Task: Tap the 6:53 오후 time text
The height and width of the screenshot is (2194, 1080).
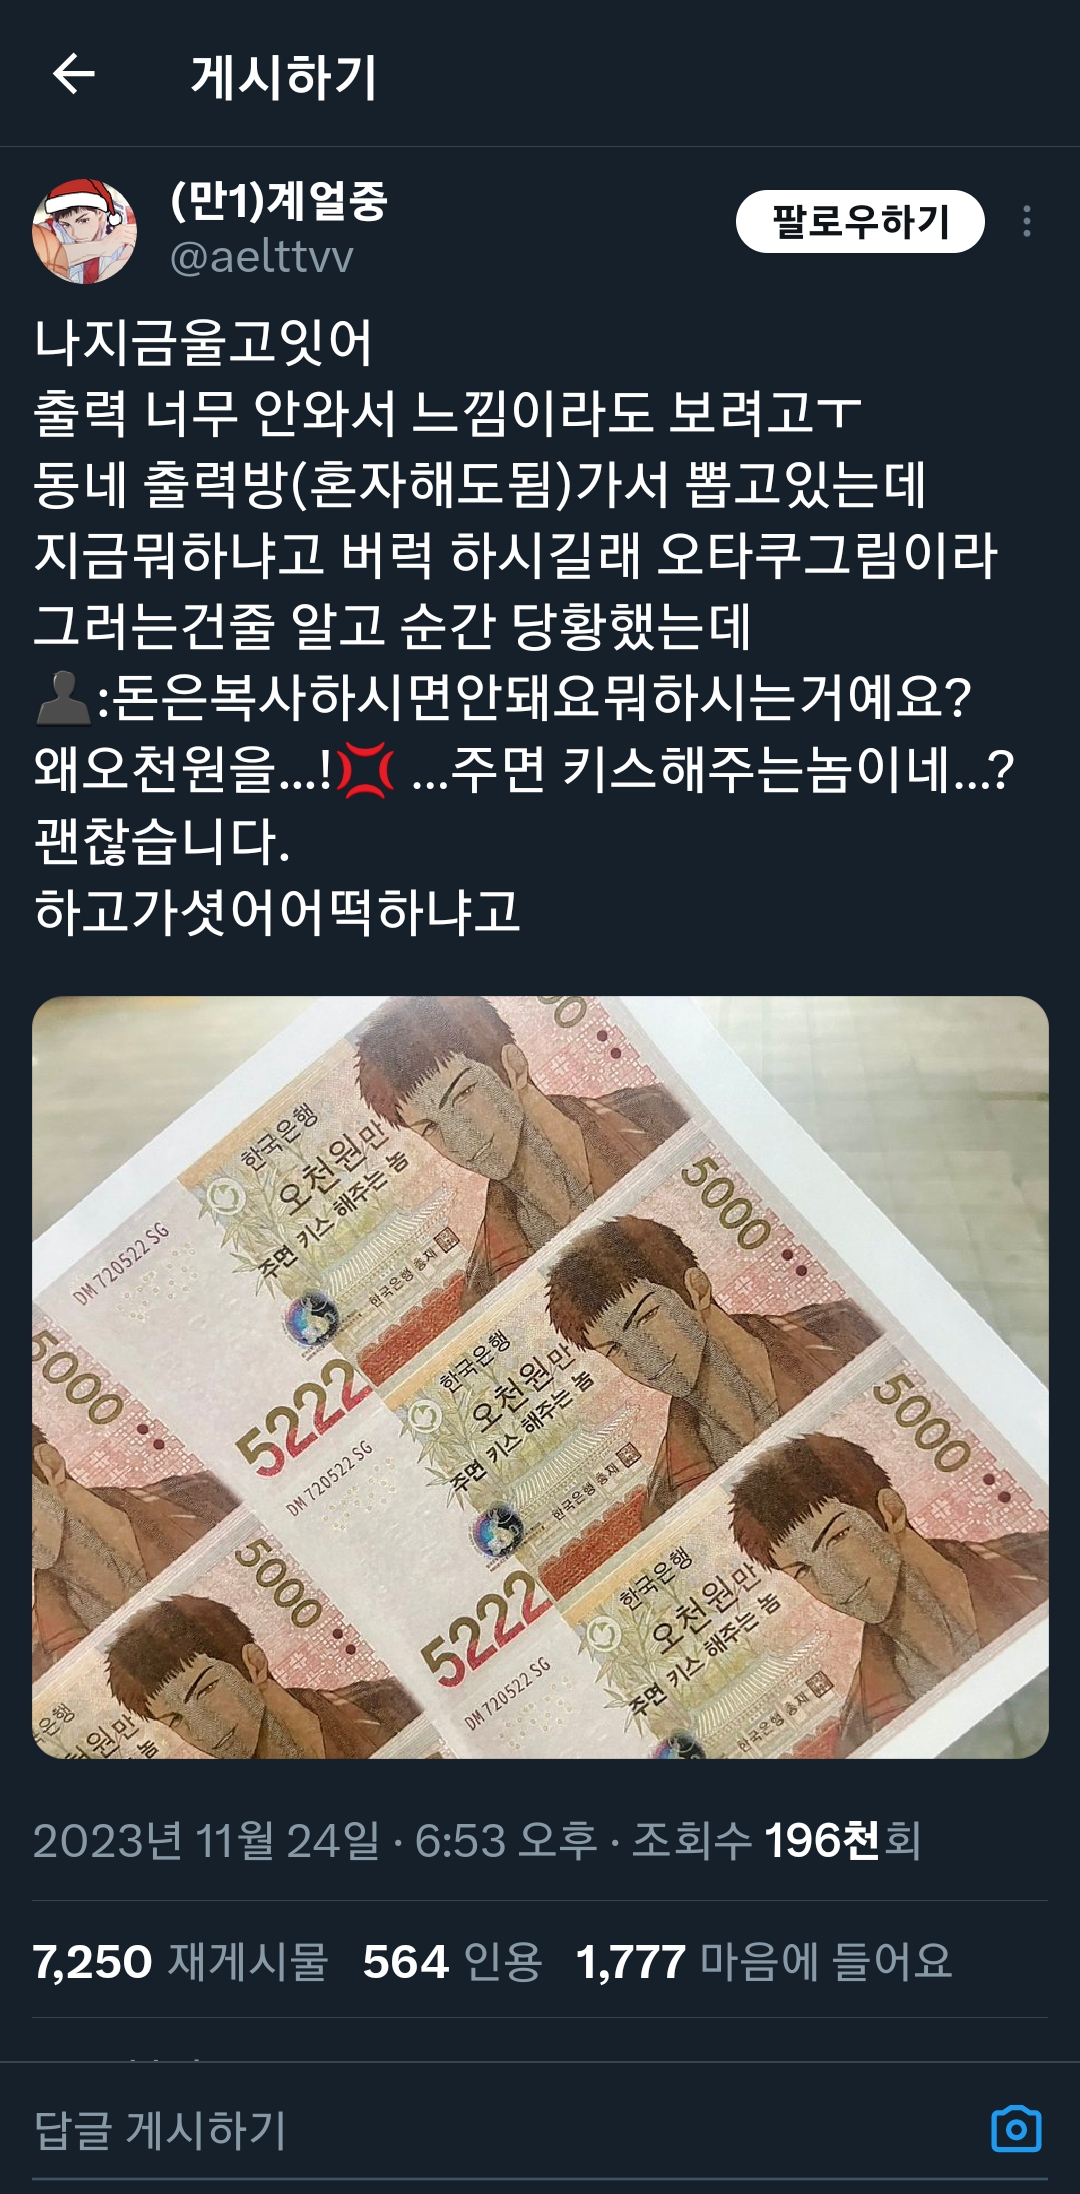Action: coord(505,1840)
